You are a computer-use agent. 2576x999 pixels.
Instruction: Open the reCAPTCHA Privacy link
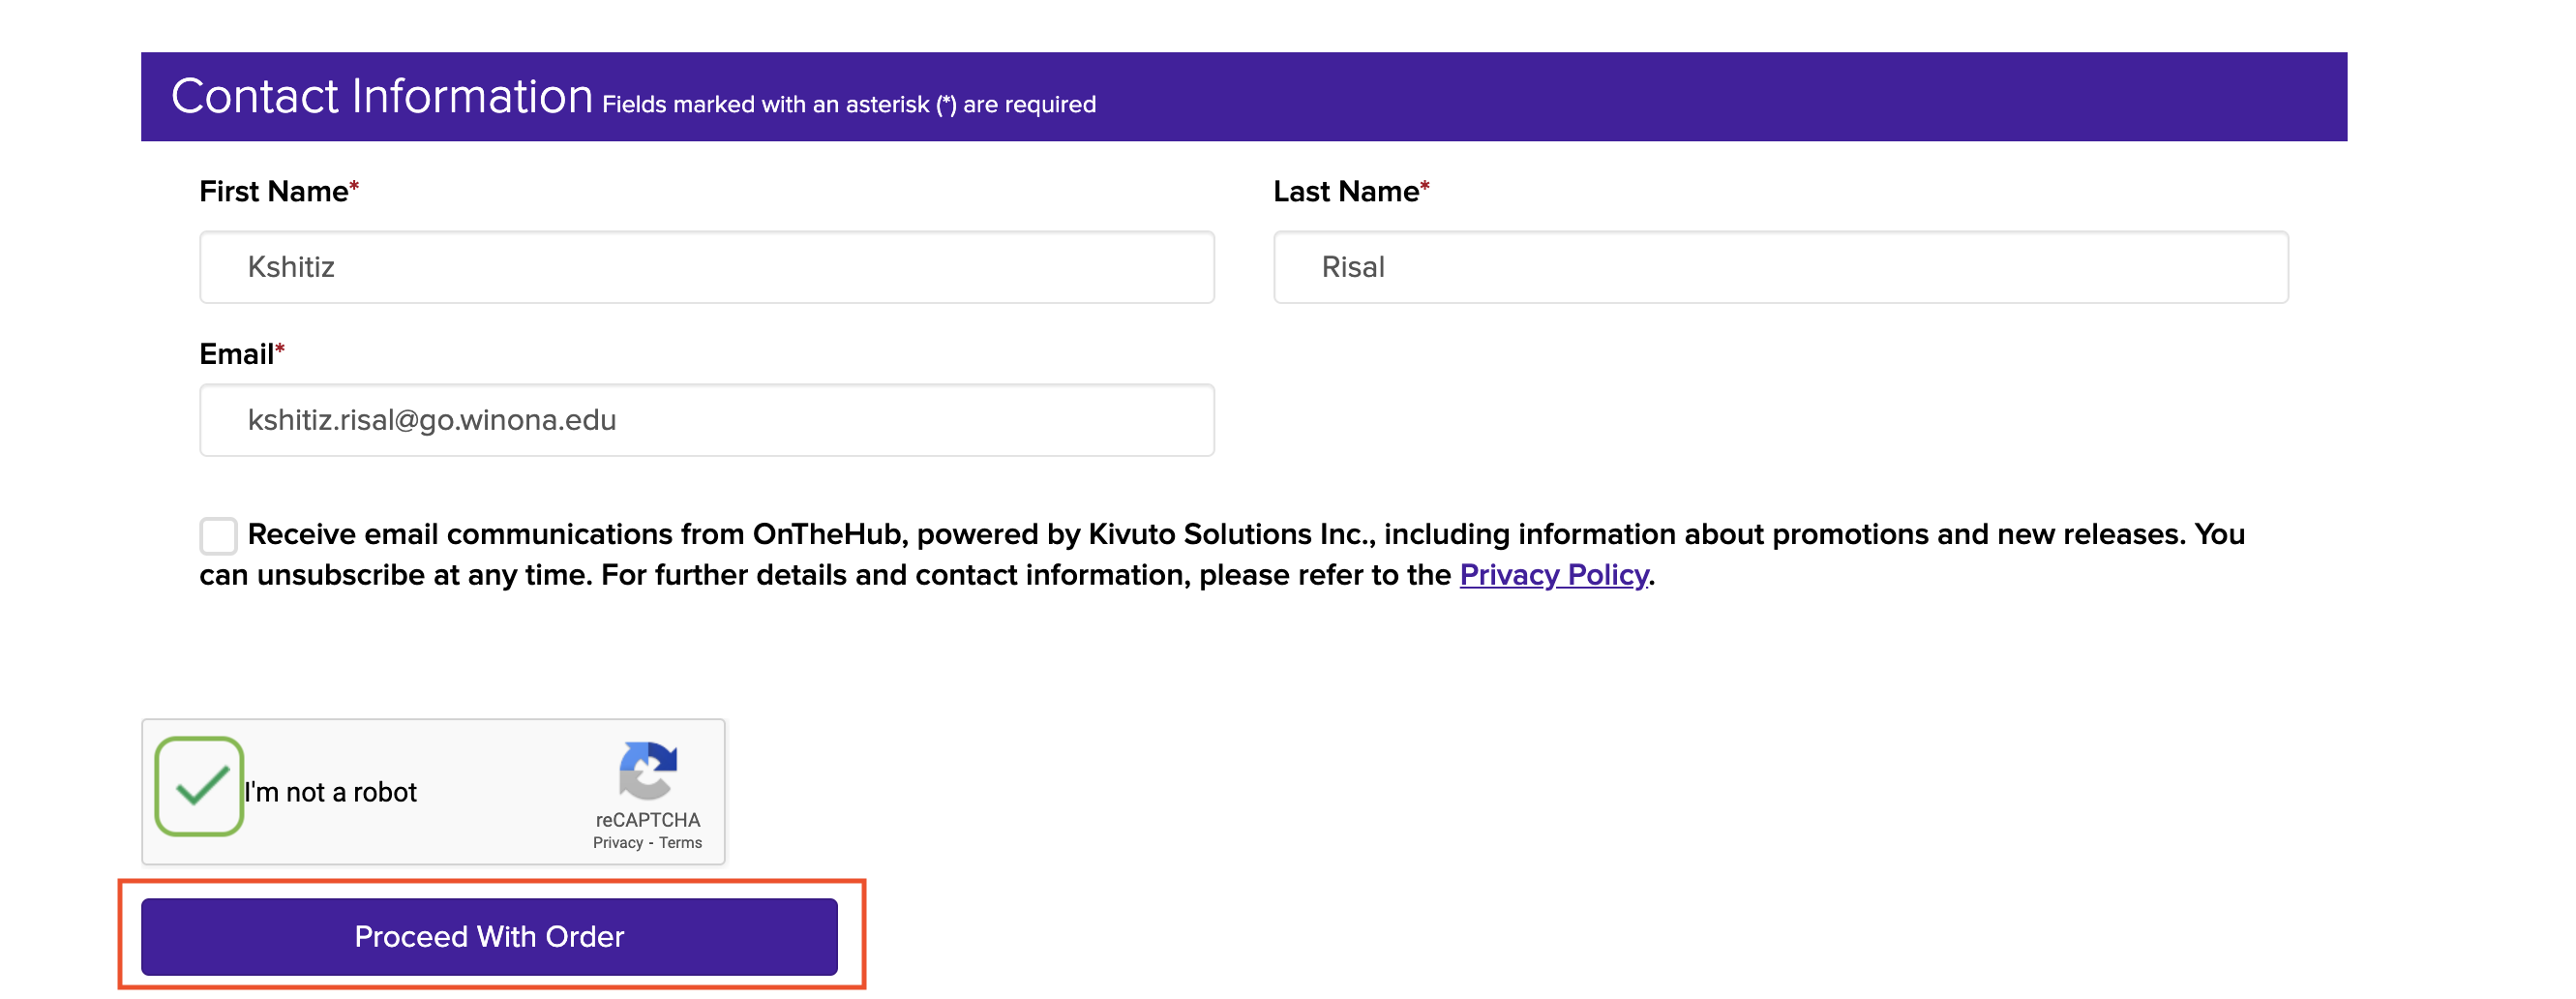(x=618, y=843)
